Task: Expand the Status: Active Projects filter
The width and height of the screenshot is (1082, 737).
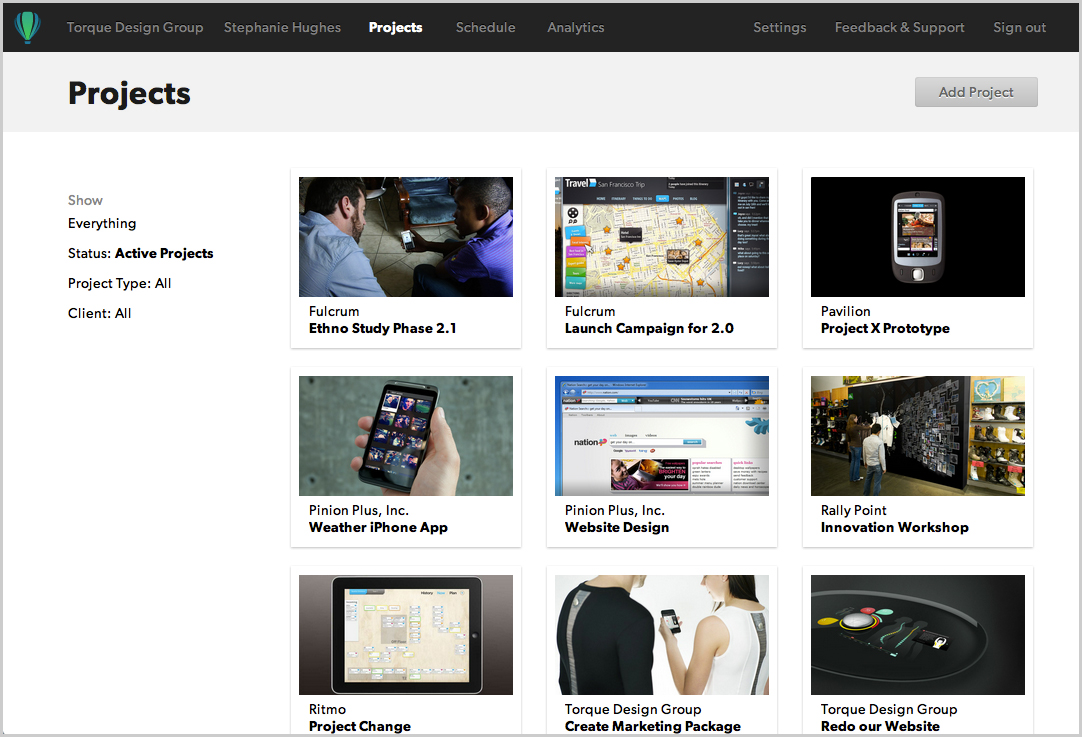Action: 140,254
